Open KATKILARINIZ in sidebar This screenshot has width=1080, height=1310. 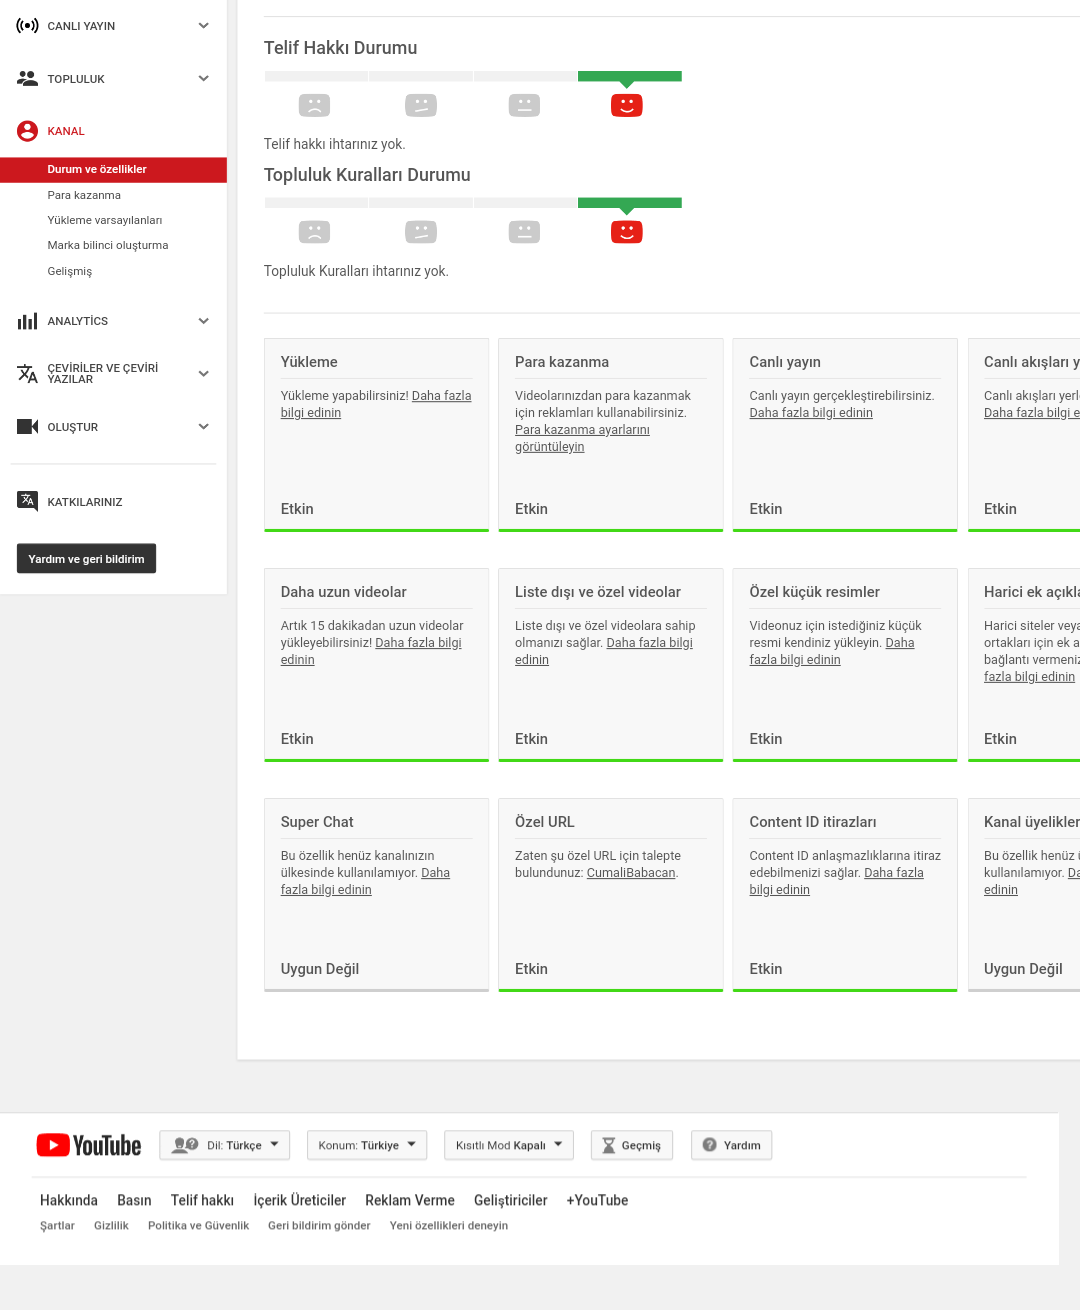point(85,502)
